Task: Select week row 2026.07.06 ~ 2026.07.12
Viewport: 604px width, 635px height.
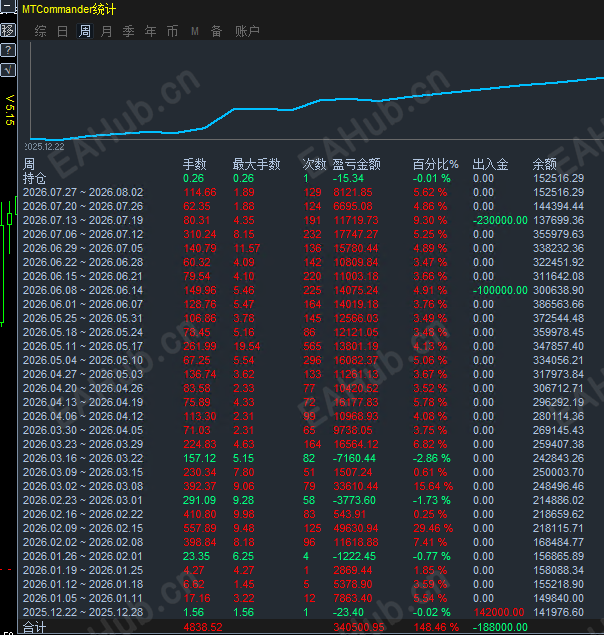Action: click(304, 234)
